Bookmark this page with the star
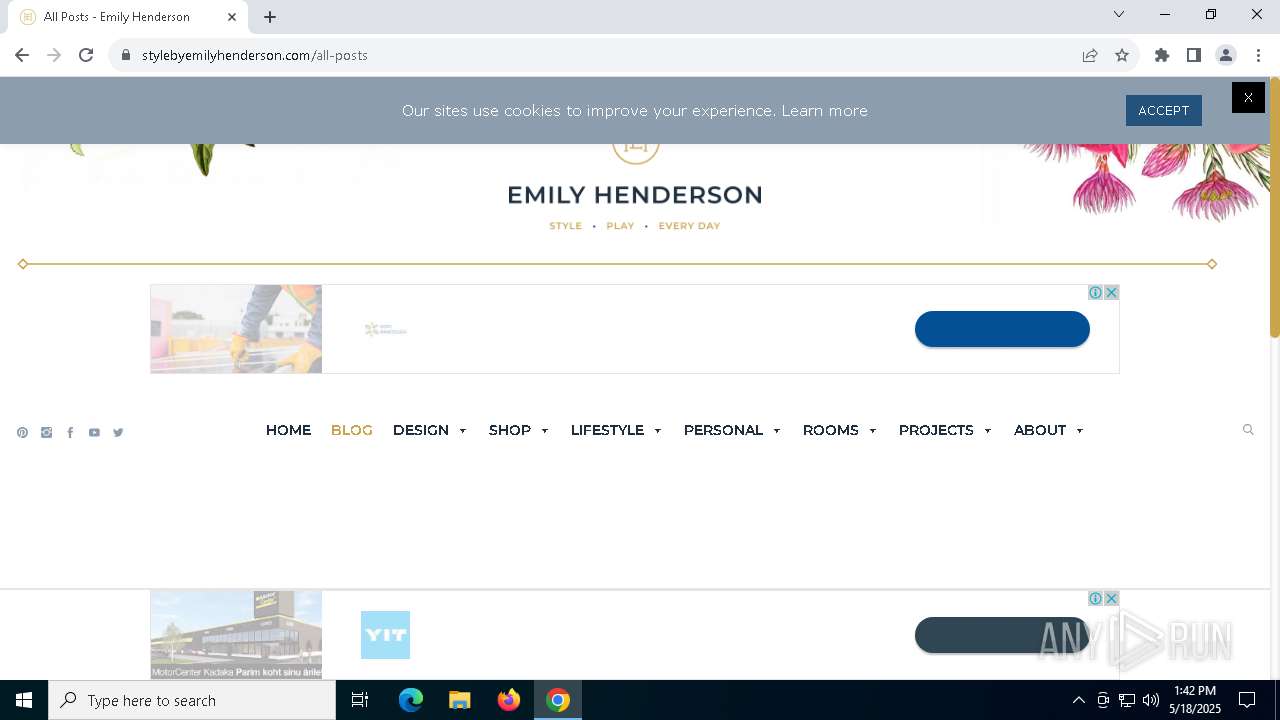 point(1122,55)
